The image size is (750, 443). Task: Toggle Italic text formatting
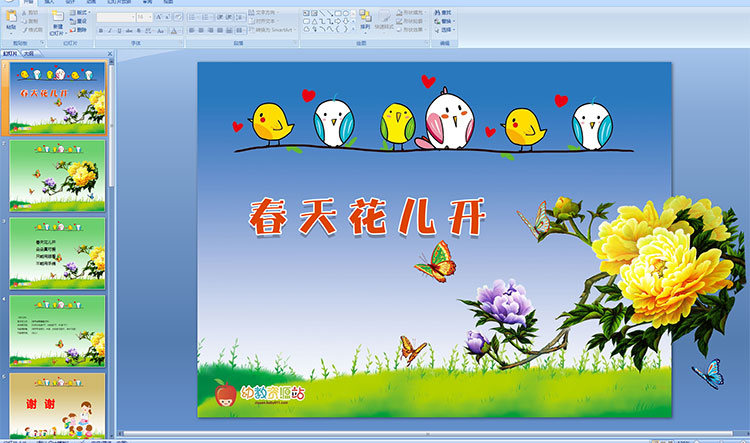110,30
